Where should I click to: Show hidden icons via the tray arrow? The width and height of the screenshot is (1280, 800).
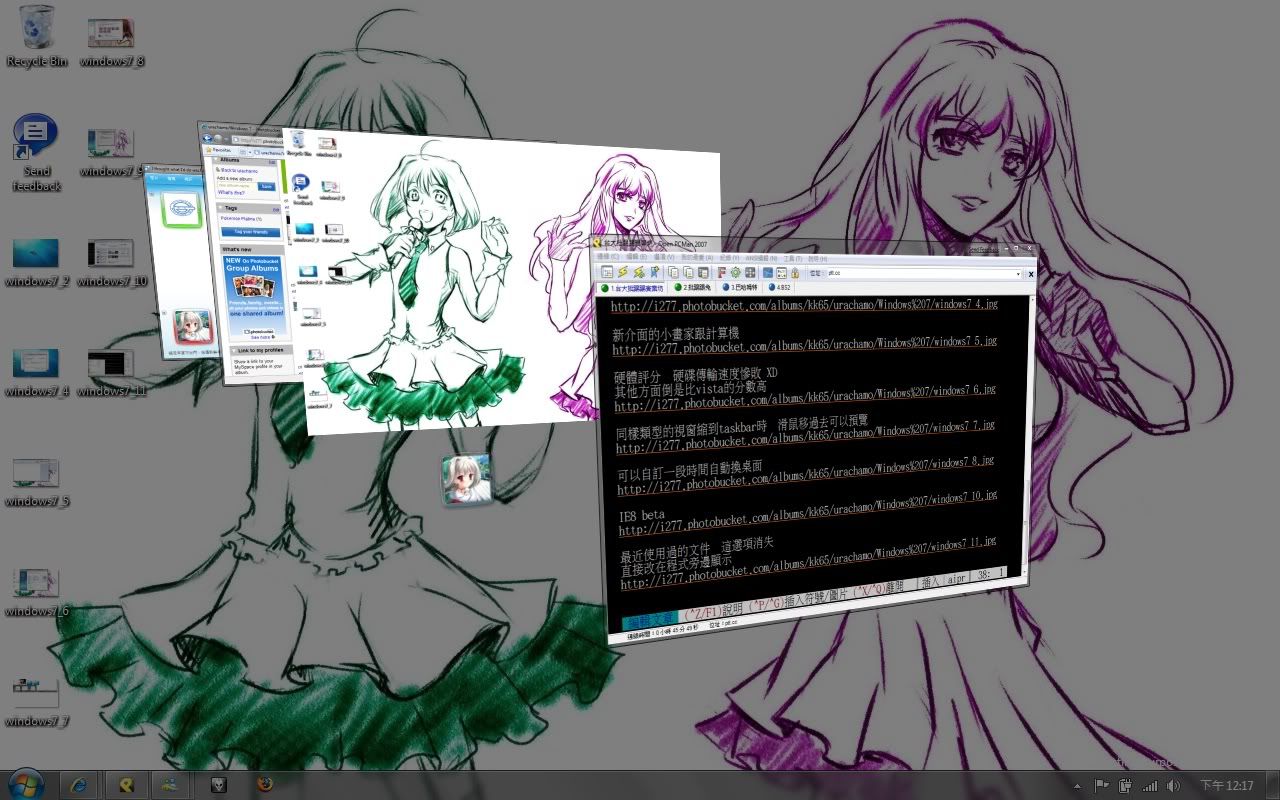click(x=1076, y=786)
